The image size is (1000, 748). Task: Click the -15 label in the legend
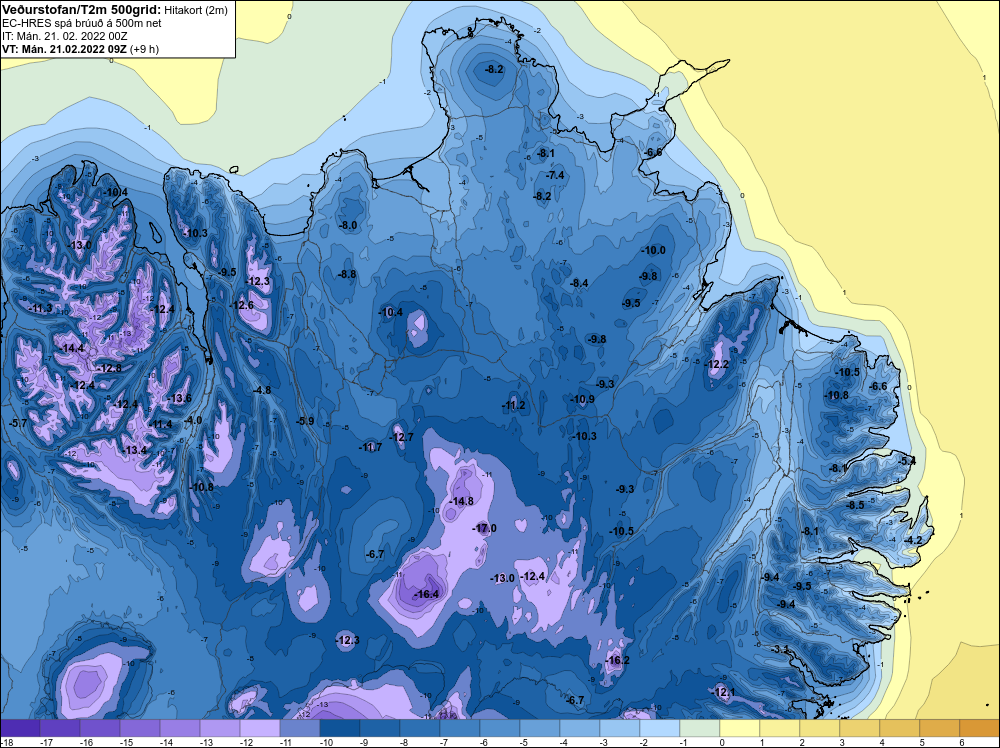(126, 742)
